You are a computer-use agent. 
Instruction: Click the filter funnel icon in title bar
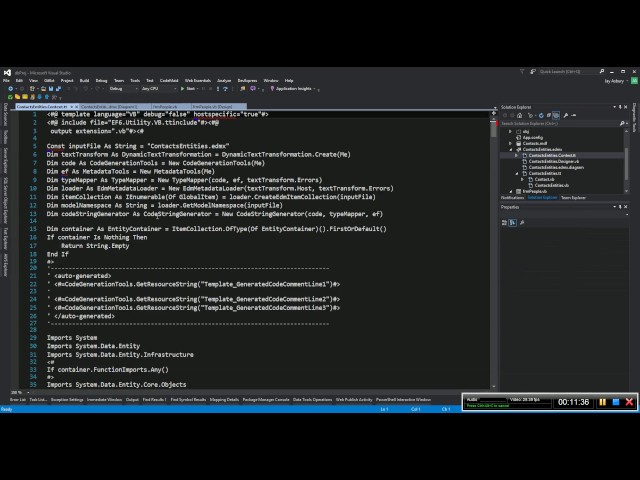522,72
